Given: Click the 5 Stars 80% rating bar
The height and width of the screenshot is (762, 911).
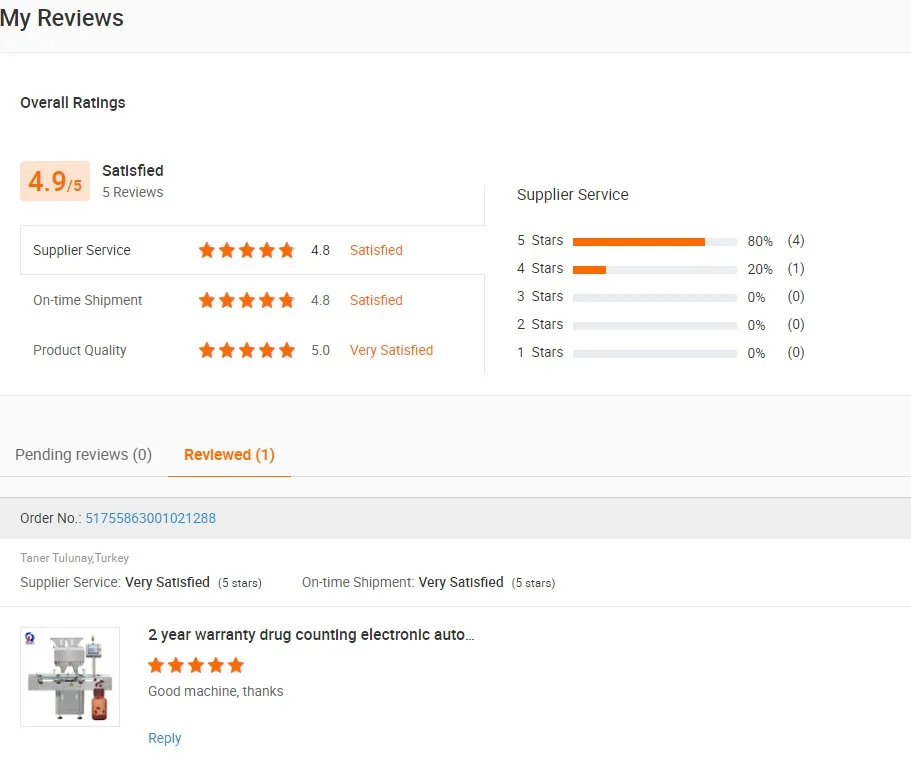Looking at the screenshot, I should [x=654, y=241].
